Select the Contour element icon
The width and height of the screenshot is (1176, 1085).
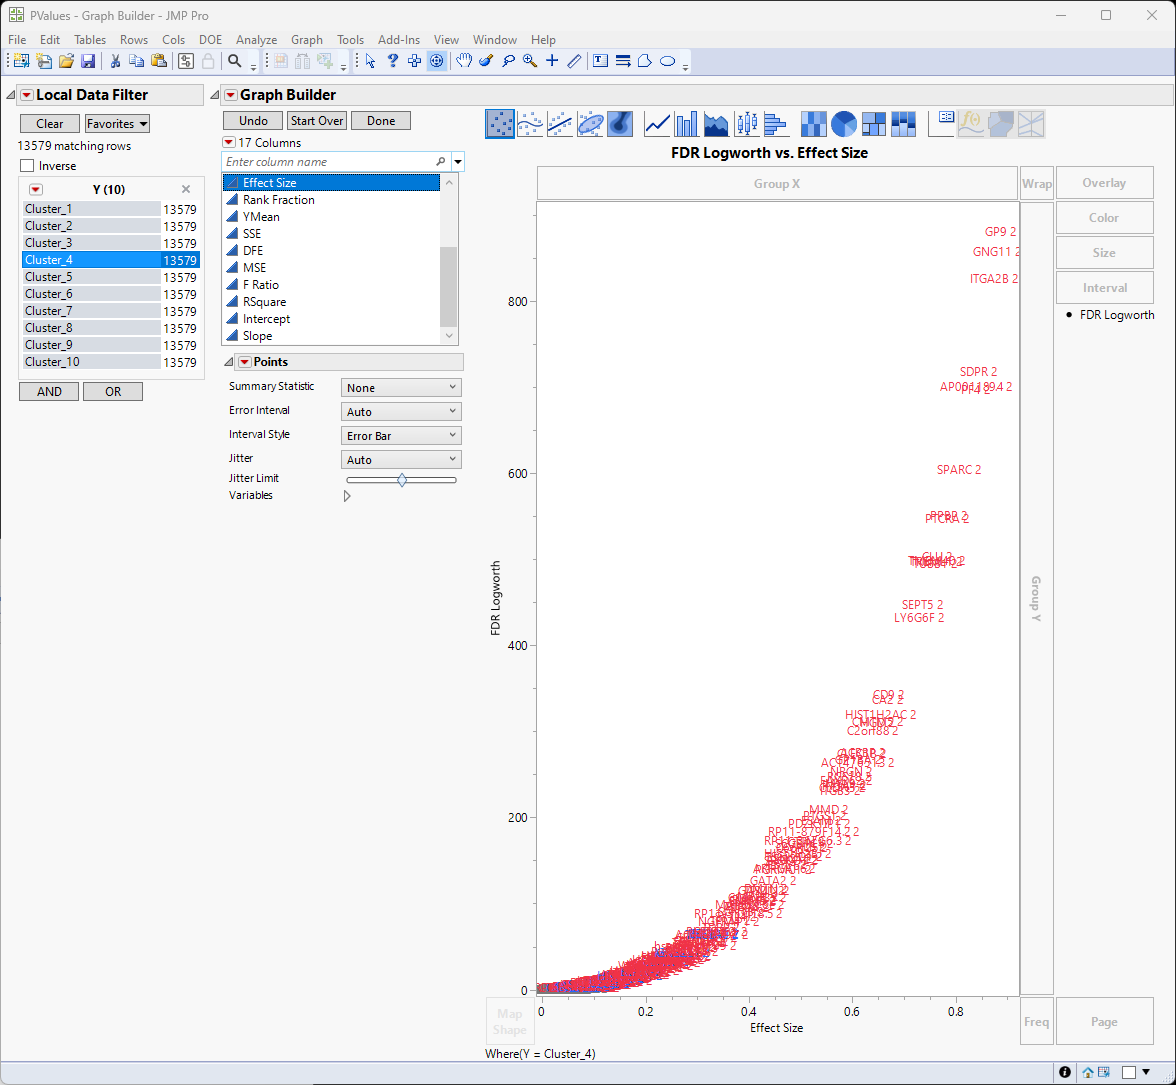coord(621,123)
